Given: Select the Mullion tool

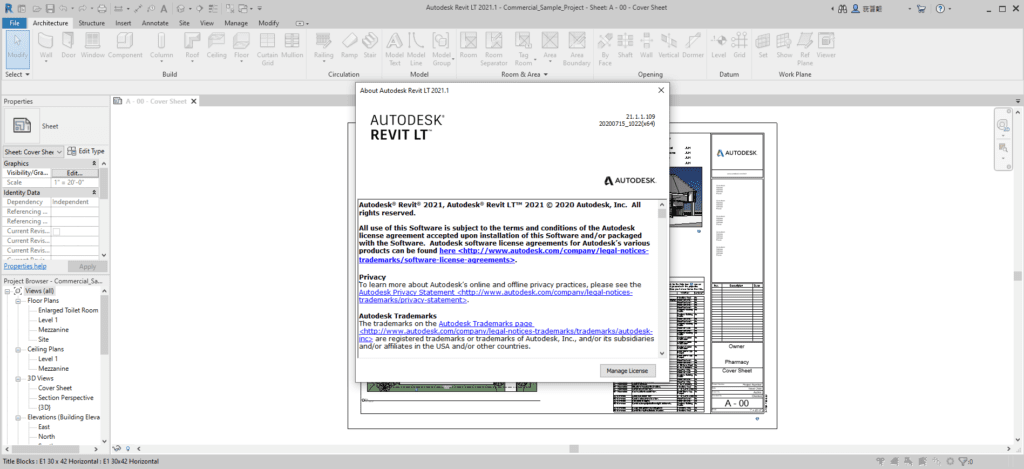Looking at the screenshot, I should pyautogui.click(x=292, y=46).
